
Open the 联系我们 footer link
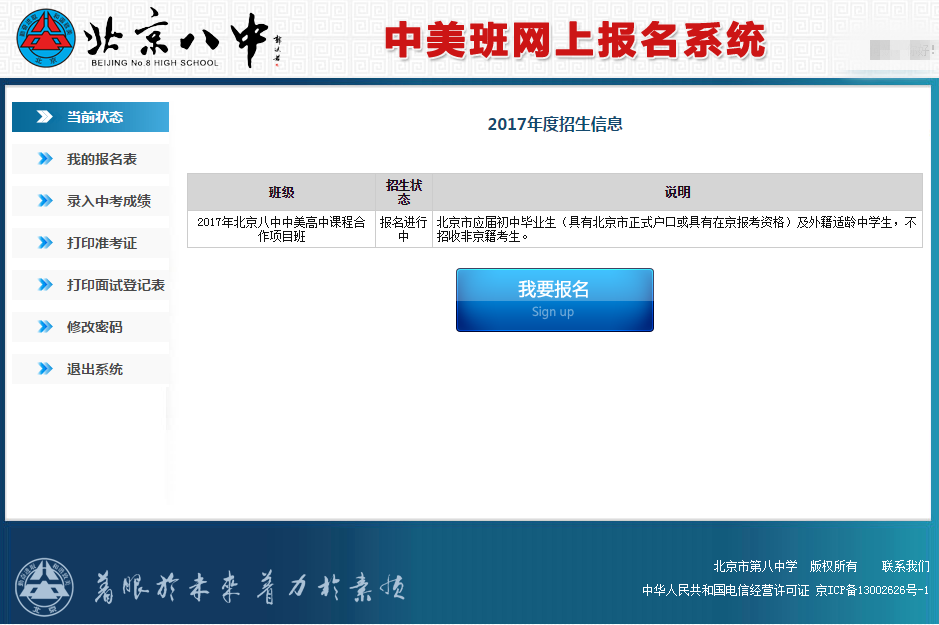tap(905, 566)
